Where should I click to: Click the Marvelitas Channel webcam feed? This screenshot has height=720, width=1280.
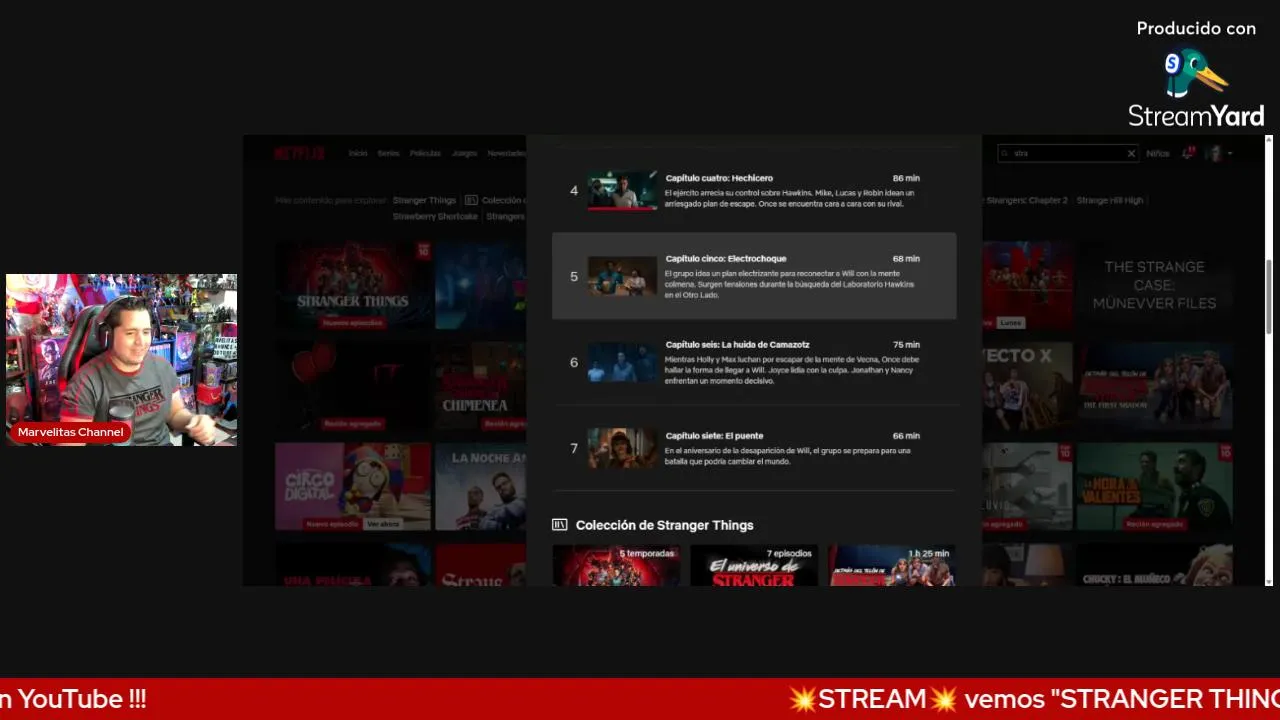point(122,360)
